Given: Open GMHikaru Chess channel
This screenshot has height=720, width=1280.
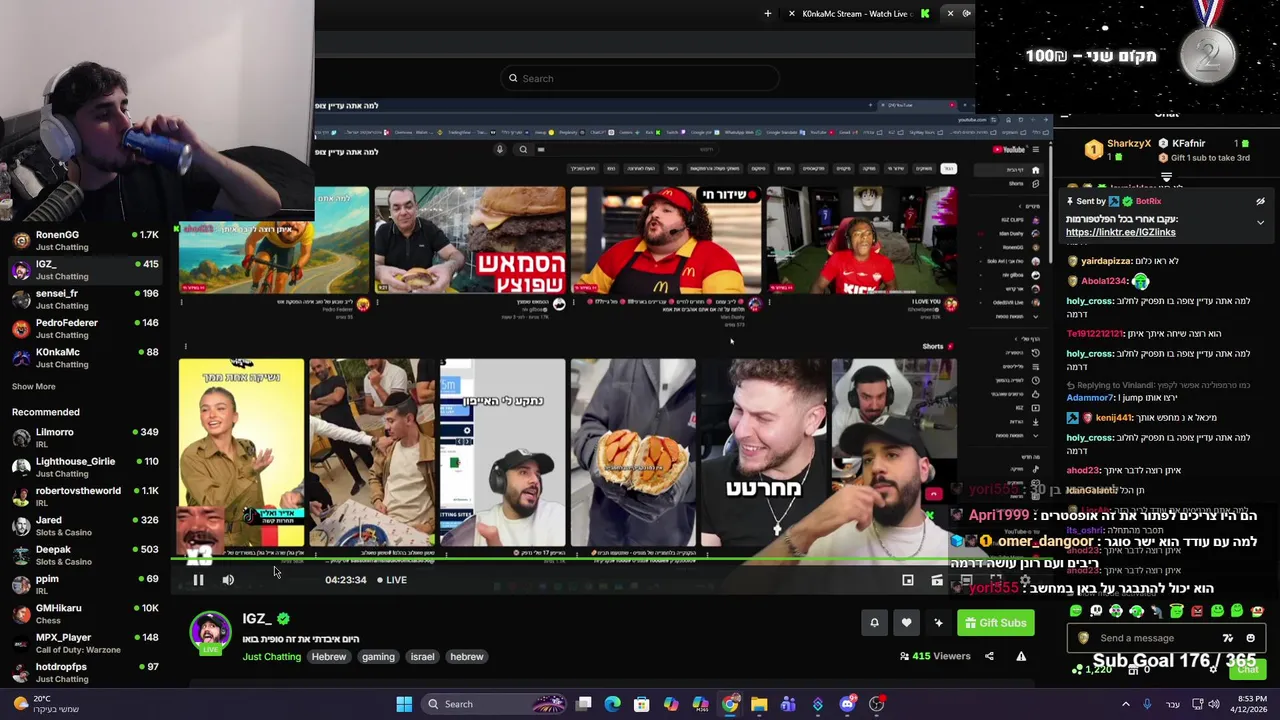Looking at the screenshot, I should (85, 613).
